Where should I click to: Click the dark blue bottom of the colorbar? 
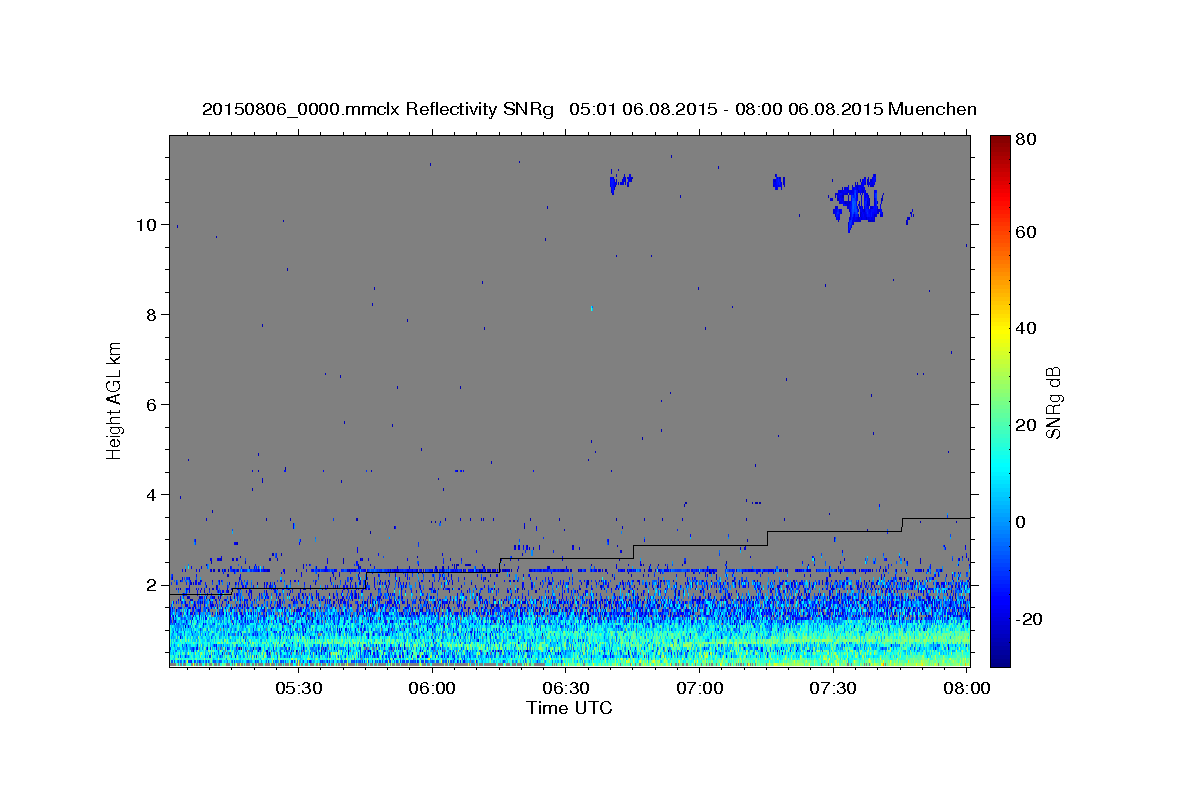point(1000,655)
